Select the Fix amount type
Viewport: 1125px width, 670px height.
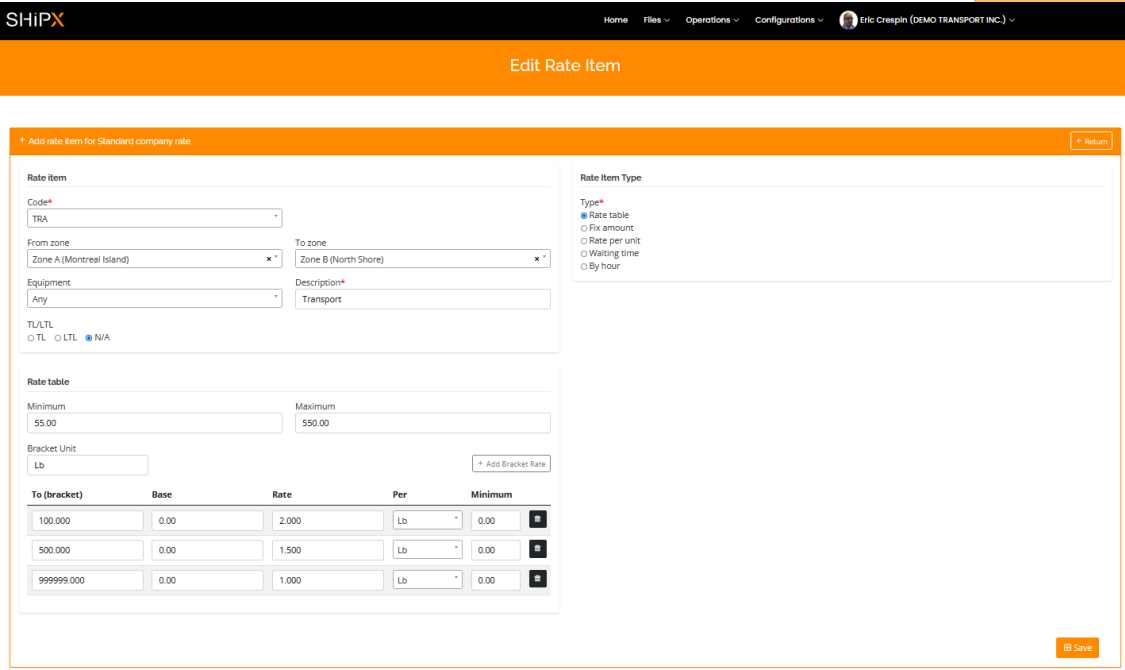(585, 228)
